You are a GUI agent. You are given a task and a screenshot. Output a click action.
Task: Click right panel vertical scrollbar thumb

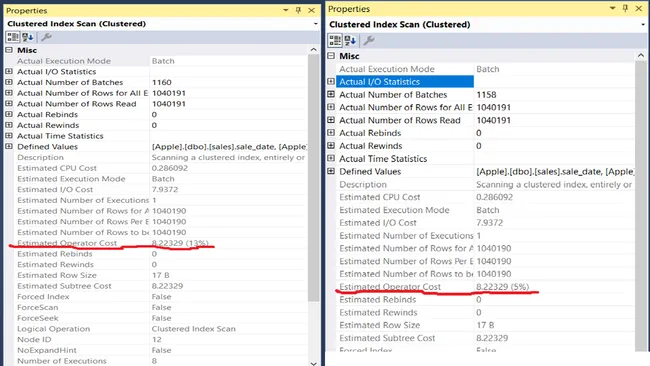click(641, 206)
